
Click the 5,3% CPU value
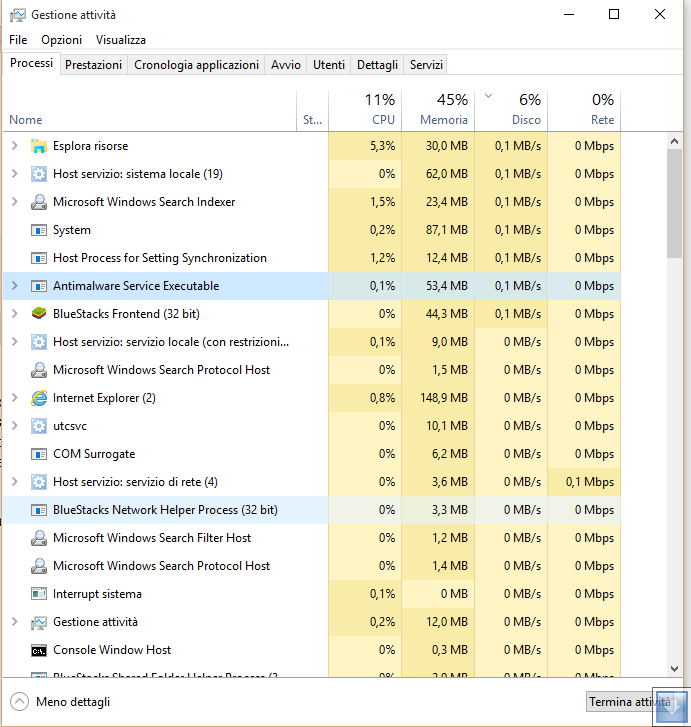pyautogui.click(x=383, y=146)
